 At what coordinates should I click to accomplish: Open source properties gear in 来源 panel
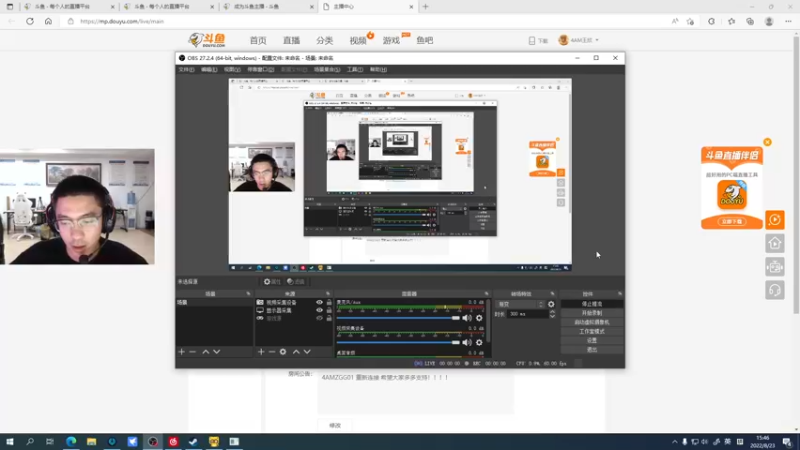click(283, 352)
